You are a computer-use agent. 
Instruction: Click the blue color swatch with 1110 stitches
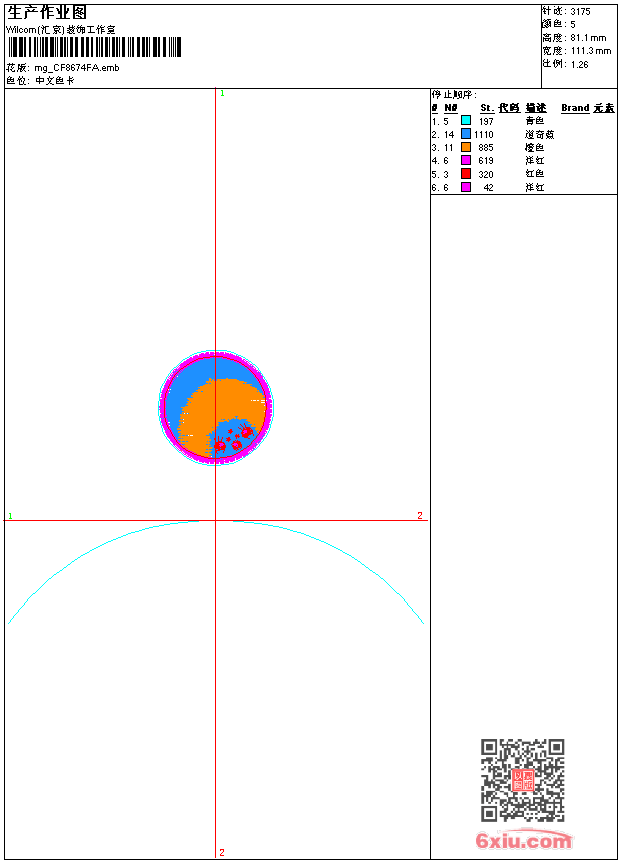pyautogui.click(x=466, y=134)
